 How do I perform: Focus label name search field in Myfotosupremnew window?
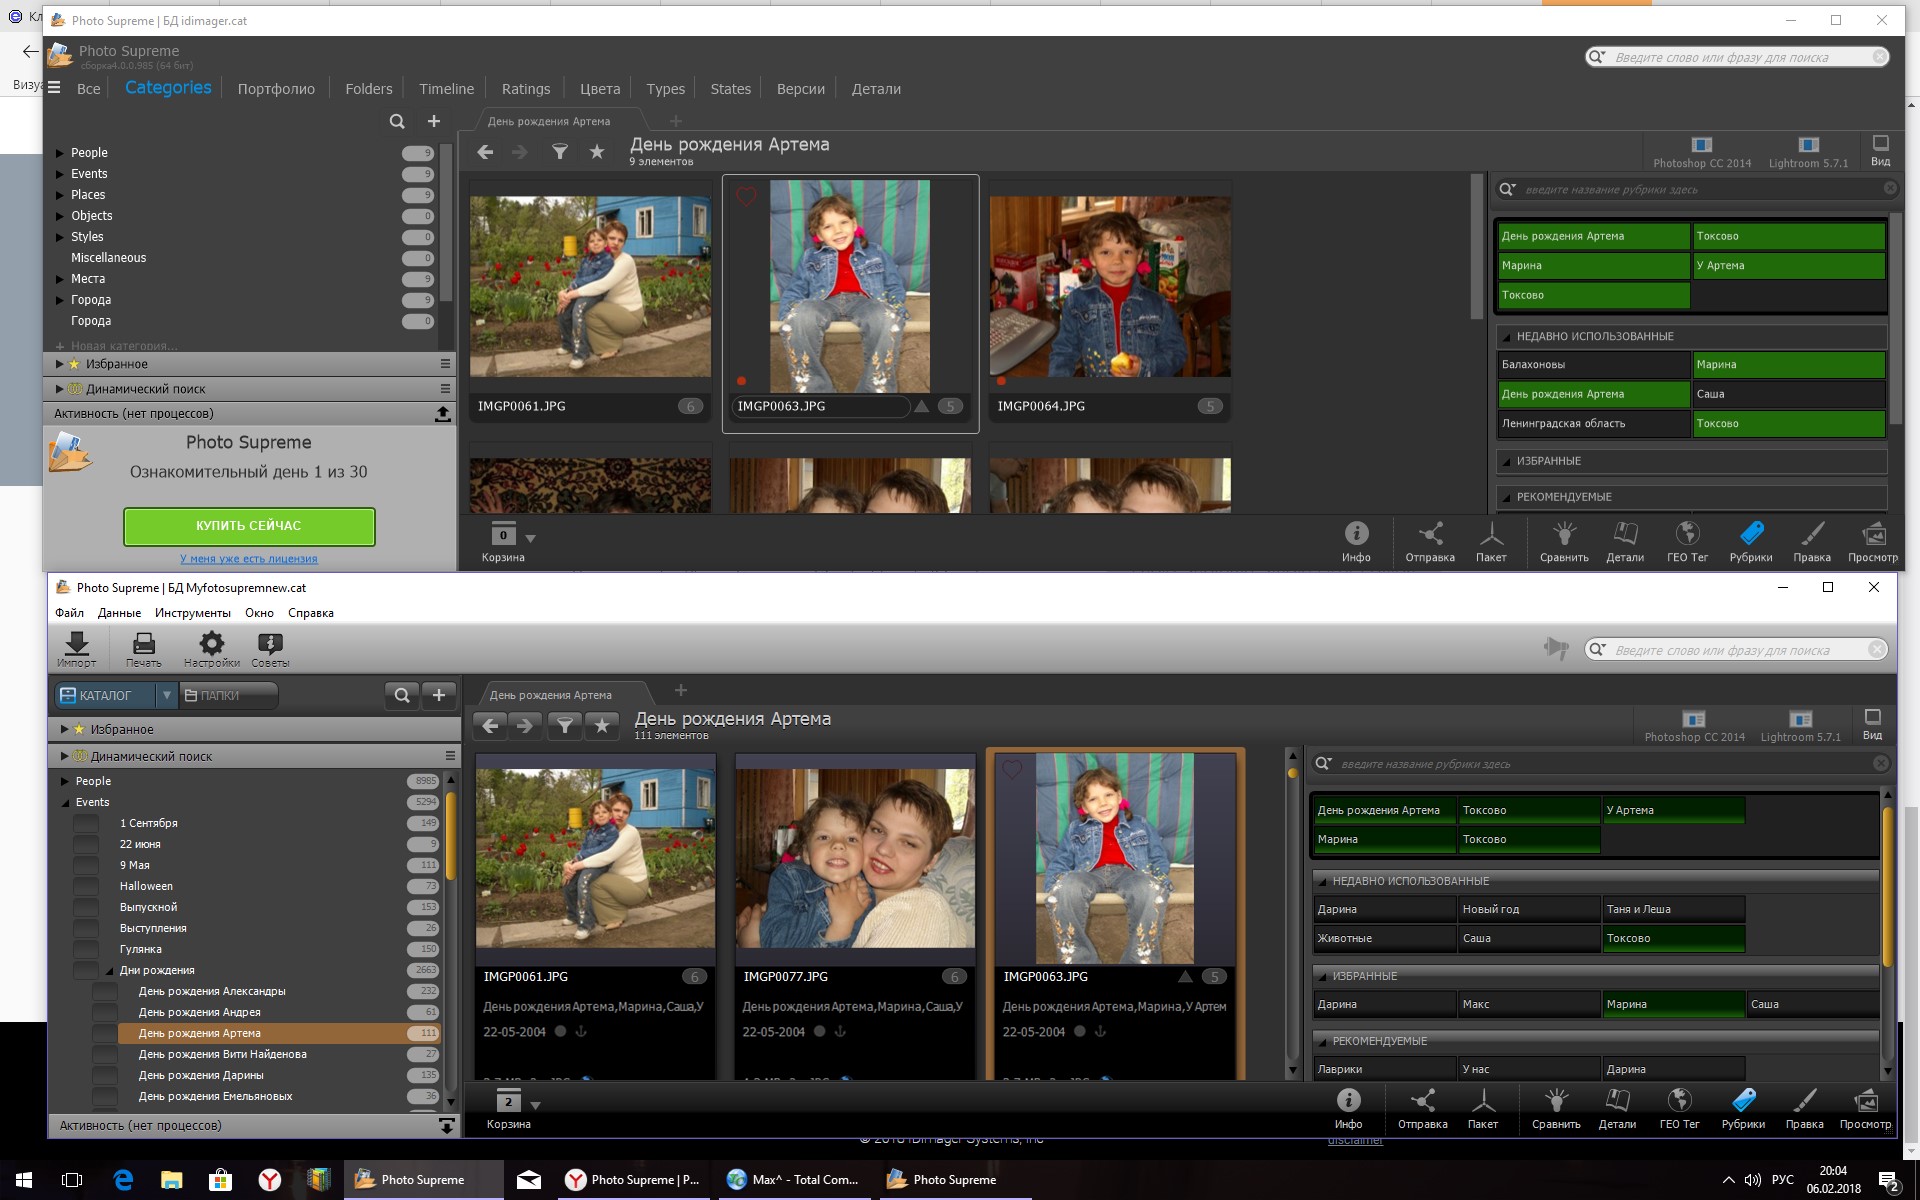coord(1599,764)
